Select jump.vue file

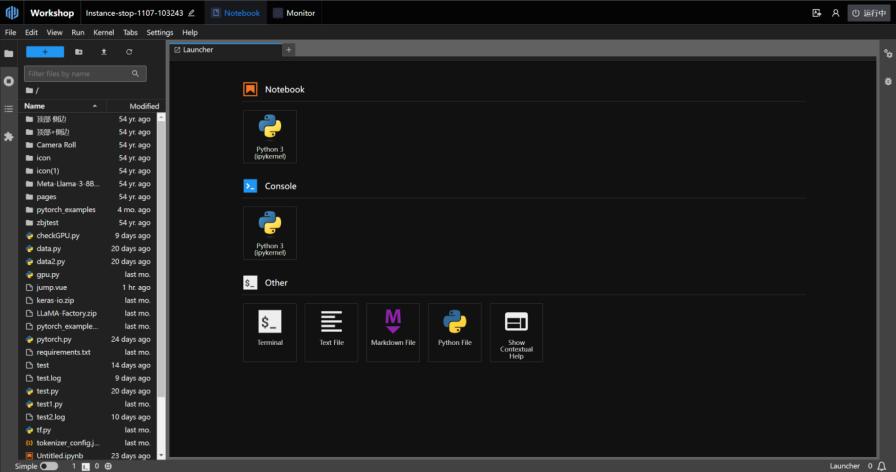(88, 287)
